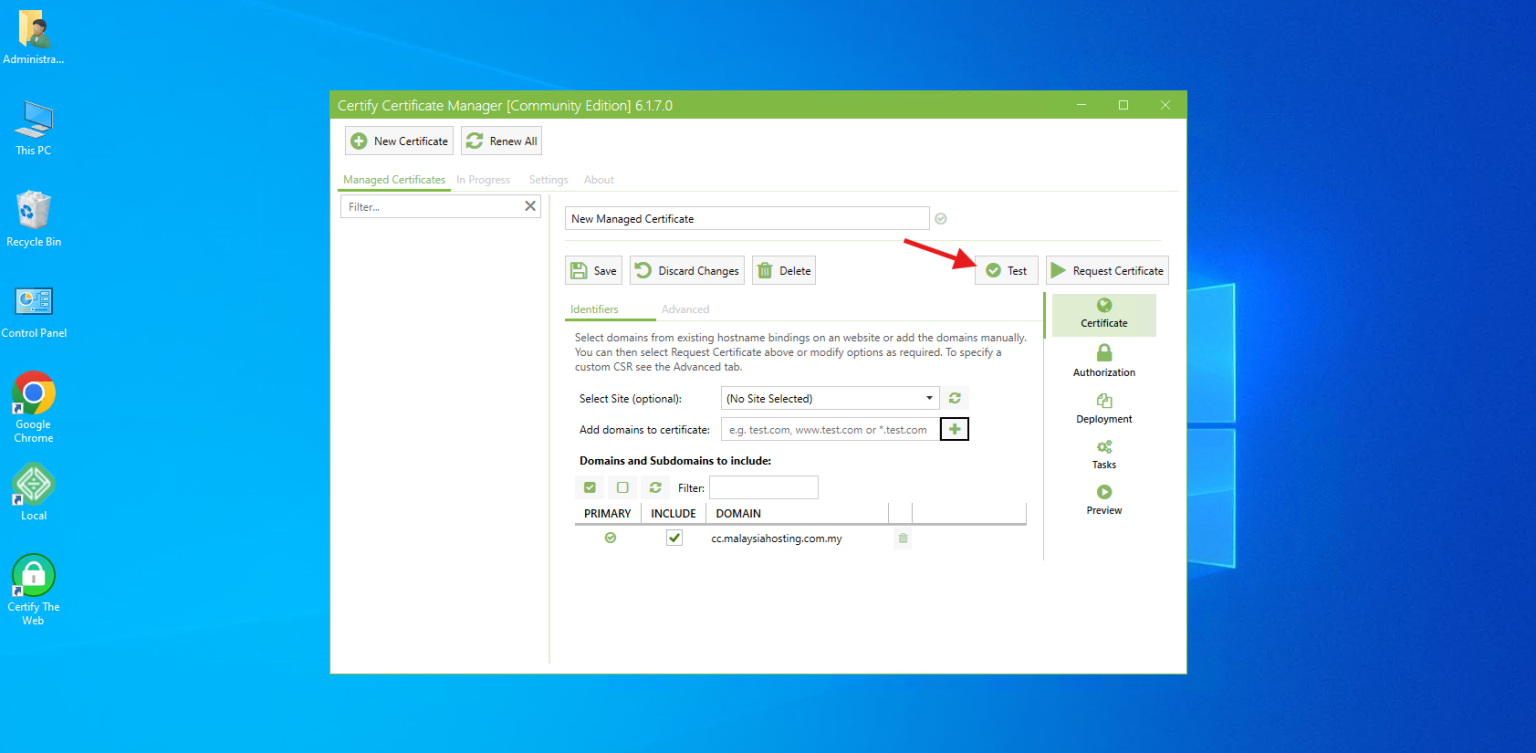Image resolution: width=1536 pixels, height=753 pixels.
Task: Add the typed domain with the plus icon
Action: [954, 428]
